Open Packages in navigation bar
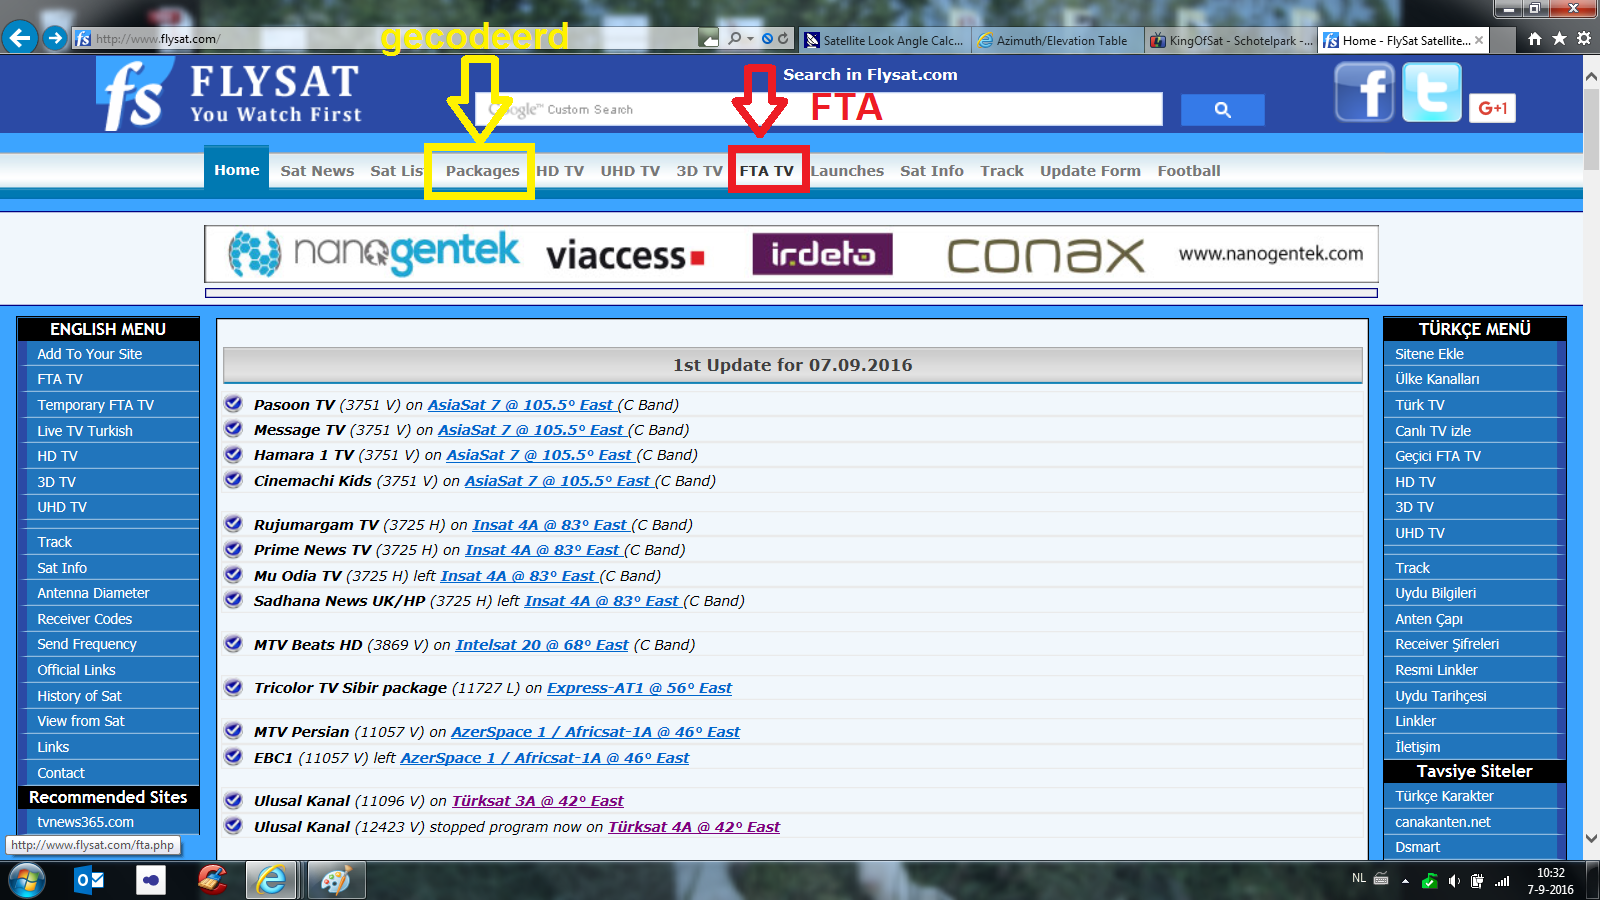 coord(482,171)
